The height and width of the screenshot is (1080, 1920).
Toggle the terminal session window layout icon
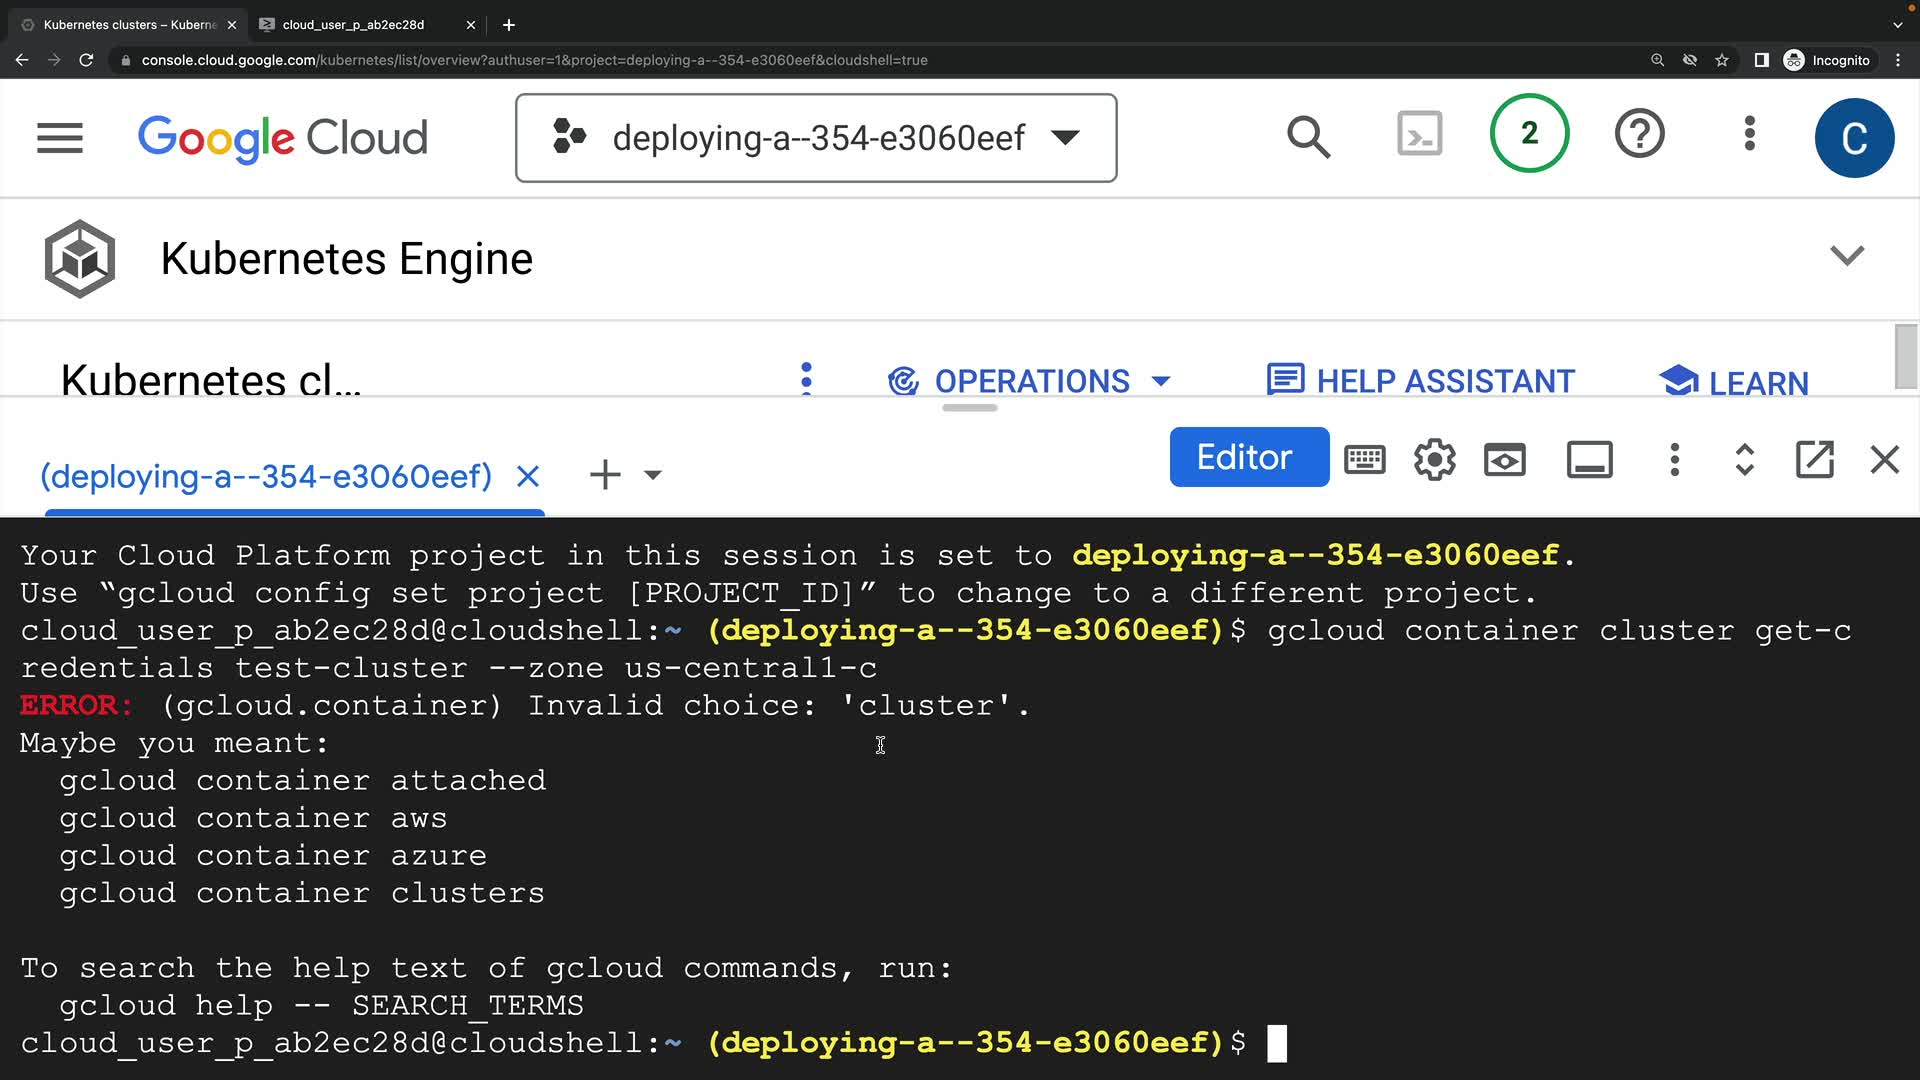click(x=1589, y=460)
